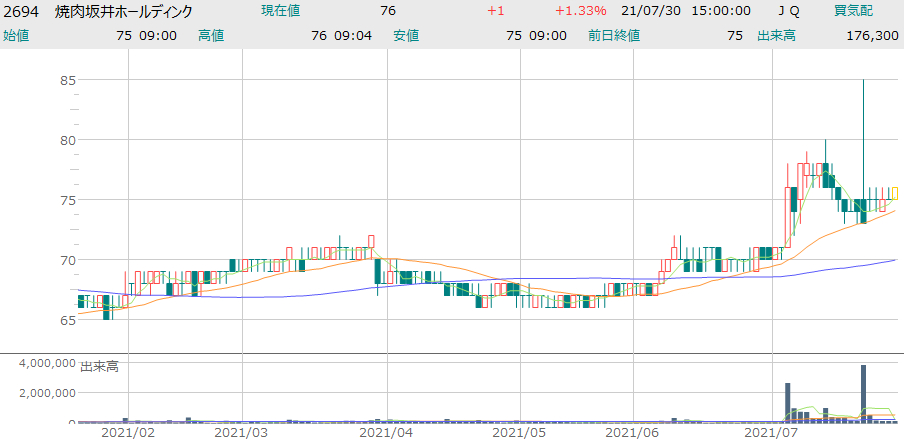Click the 安値 label
Viewport: 904px width, 446px height.
pyautogui.click(x=406, y=35)
